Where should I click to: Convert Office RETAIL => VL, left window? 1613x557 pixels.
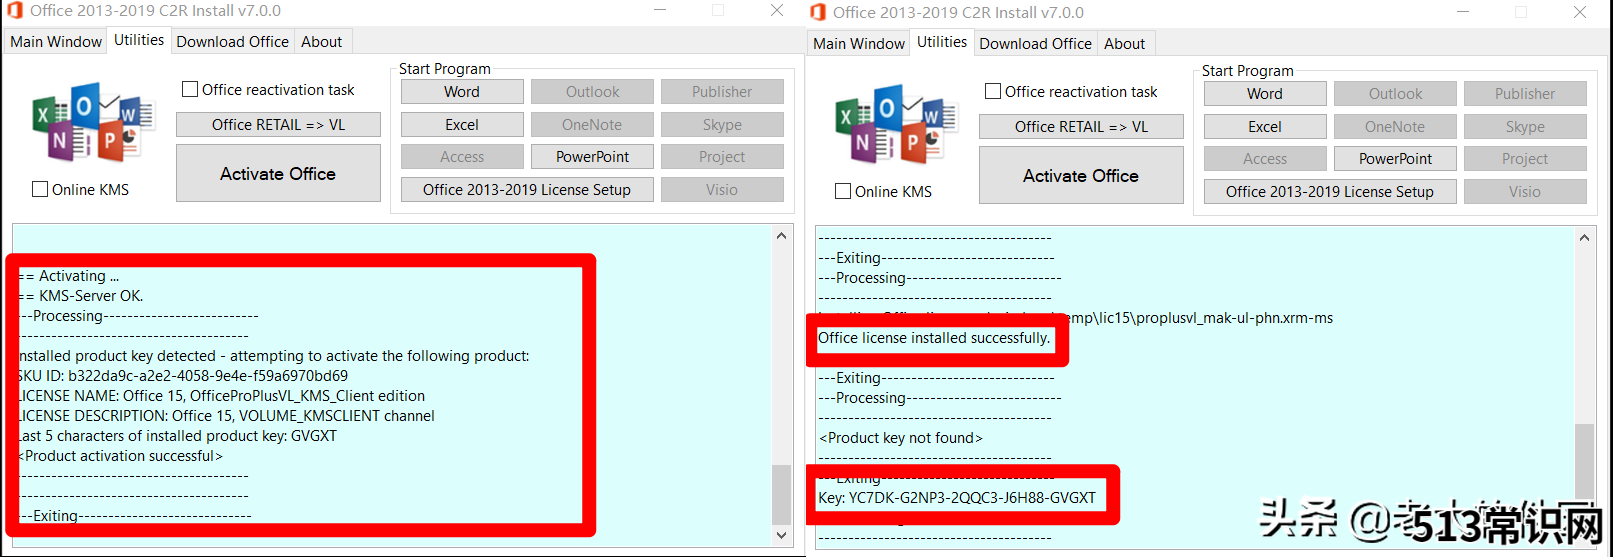tap(278, 125)
